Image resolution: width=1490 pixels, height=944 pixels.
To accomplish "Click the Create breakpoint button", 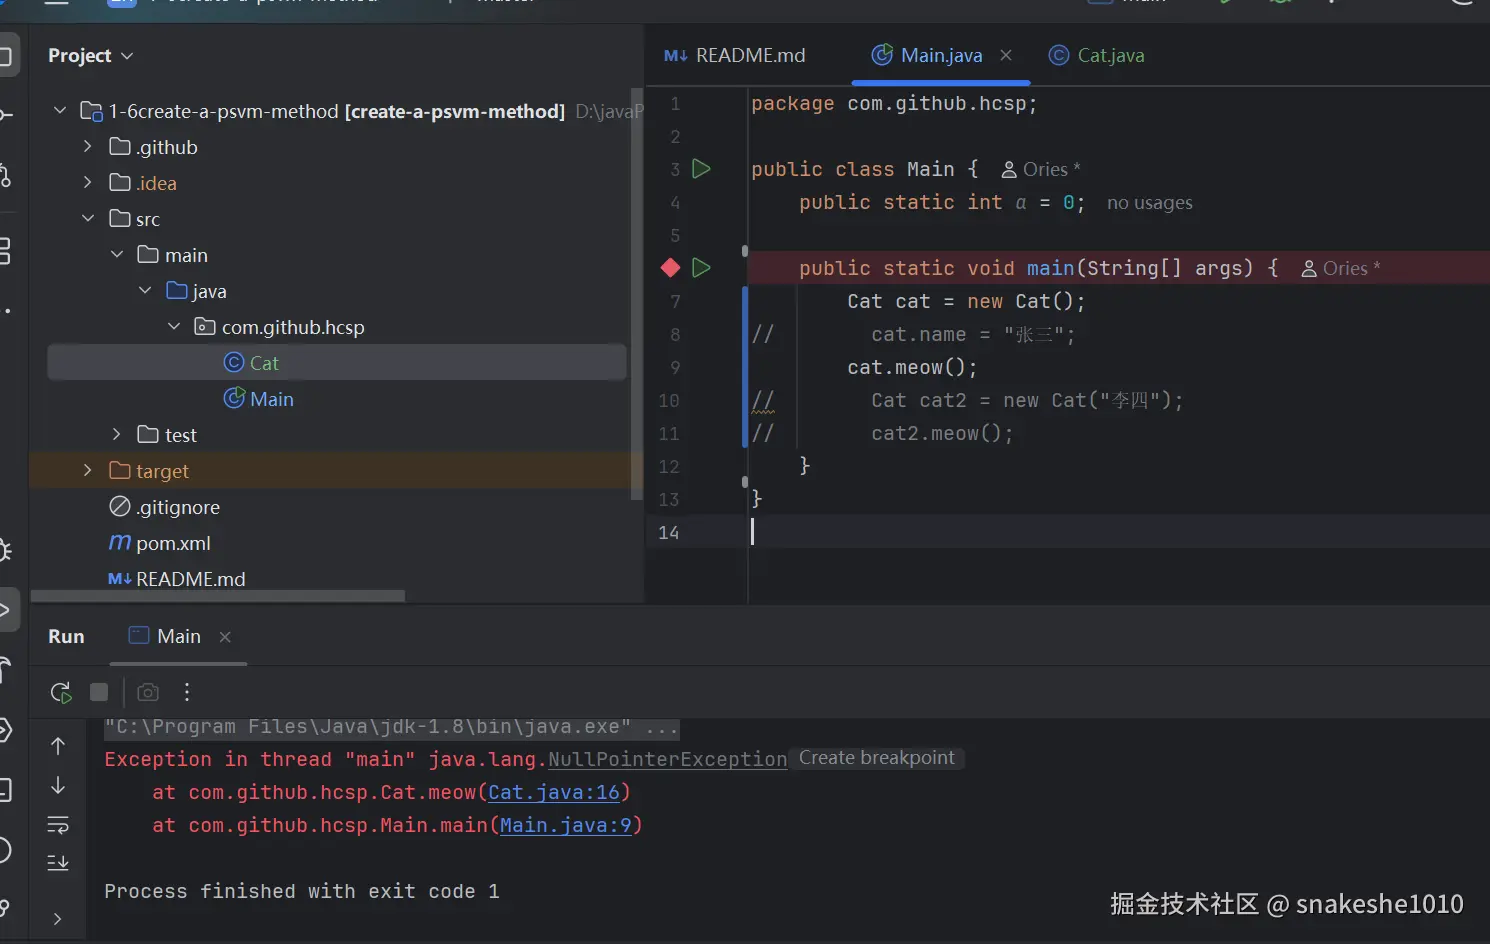I will pyautogui.click(x=876, y=758).
